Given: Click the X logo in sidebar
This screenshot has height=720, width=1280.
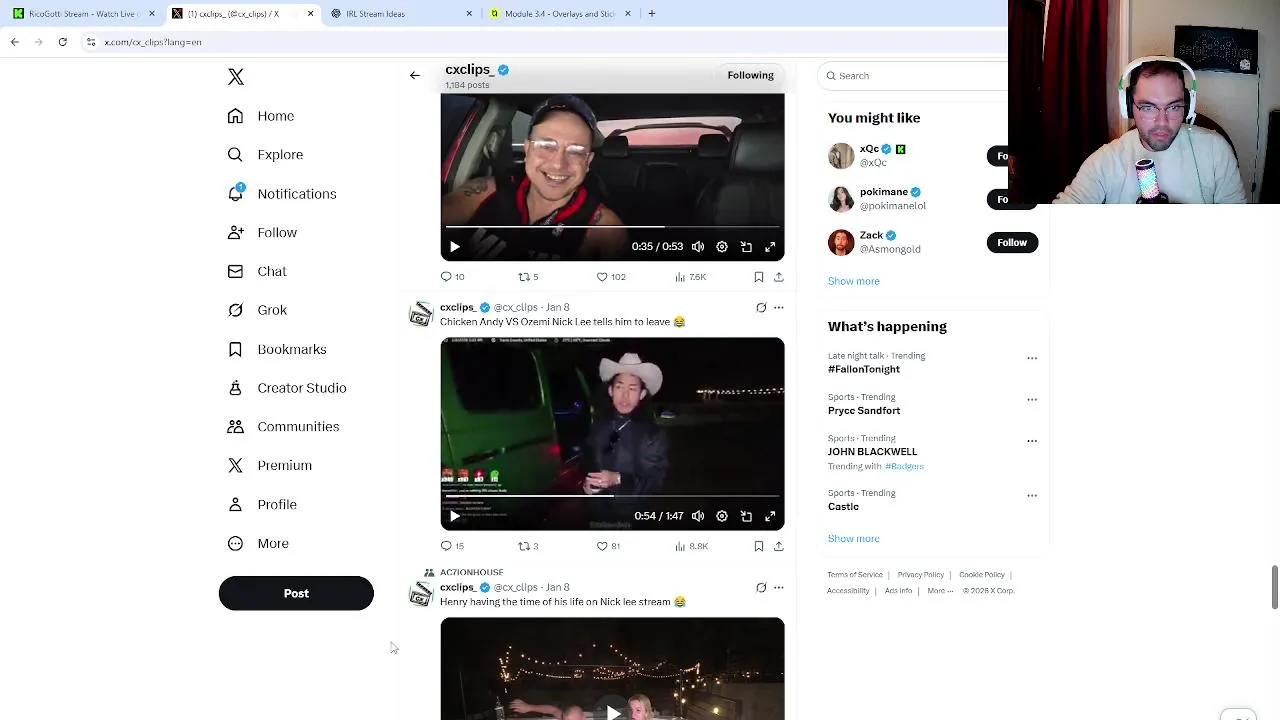Looking at the screenshot, I should point(236,77).
